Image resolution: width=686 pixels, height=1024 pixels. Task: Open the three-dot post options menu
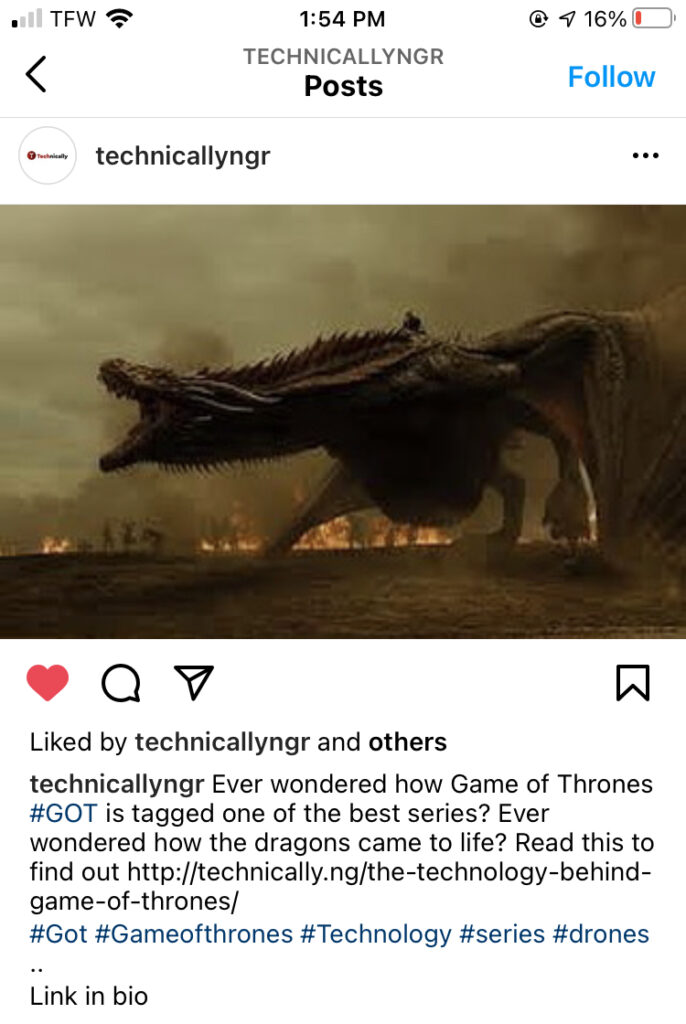tap(645, 155)
